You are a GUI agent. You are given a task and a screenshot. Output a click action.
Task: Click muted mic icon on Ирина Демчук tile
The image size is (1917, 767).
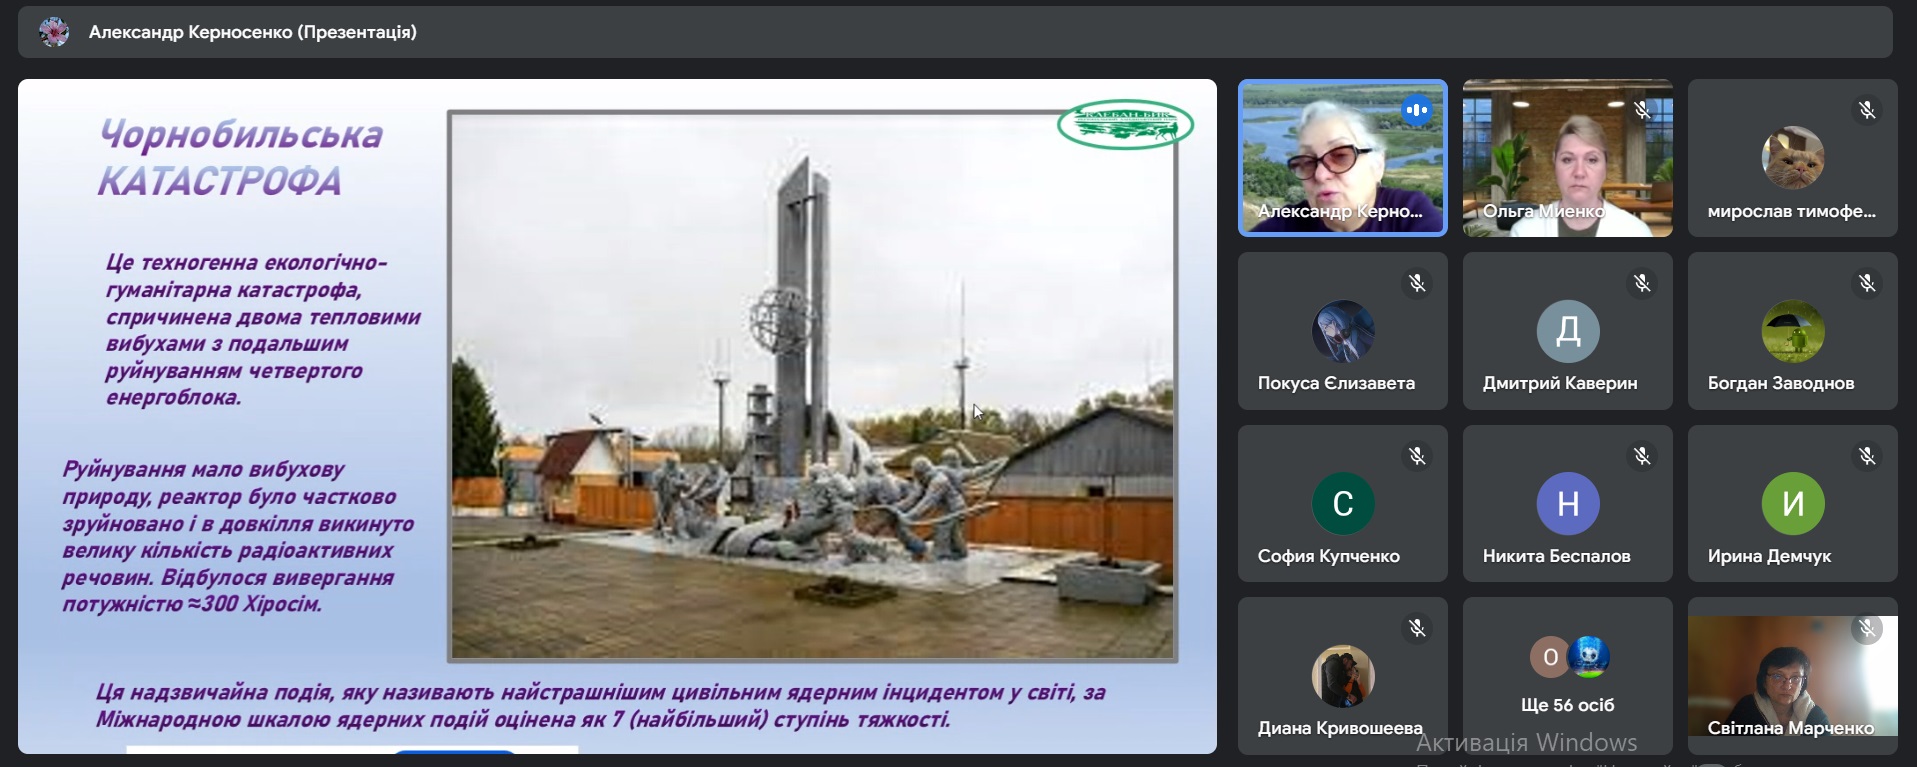(x=1867, y=456)
